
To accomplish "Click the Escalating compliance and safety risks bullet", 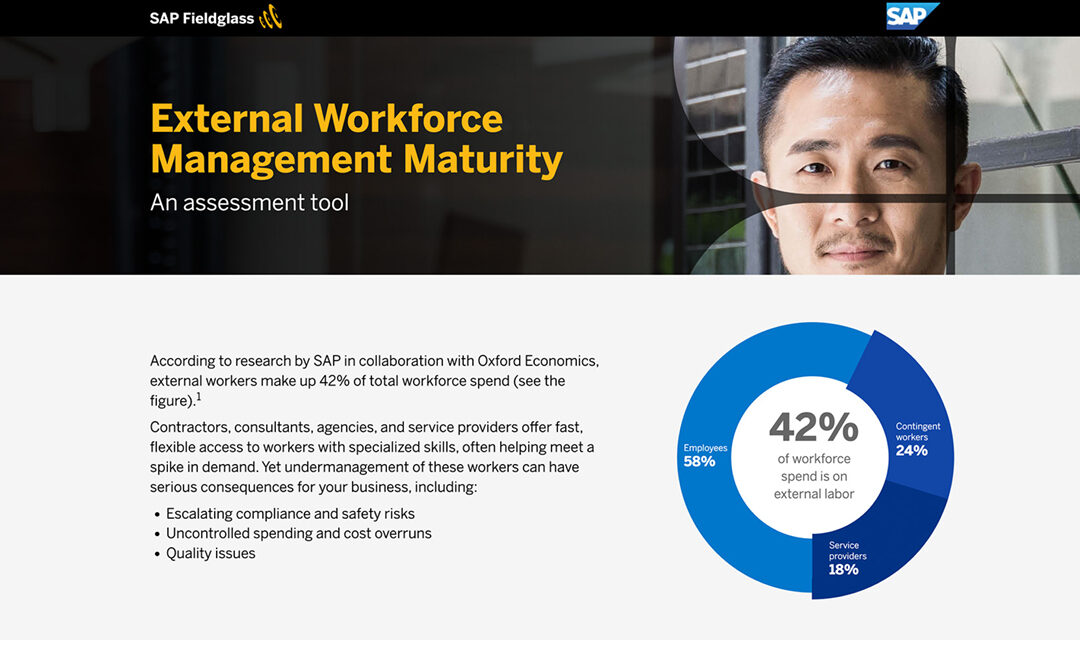I will (x=289, y=513).
